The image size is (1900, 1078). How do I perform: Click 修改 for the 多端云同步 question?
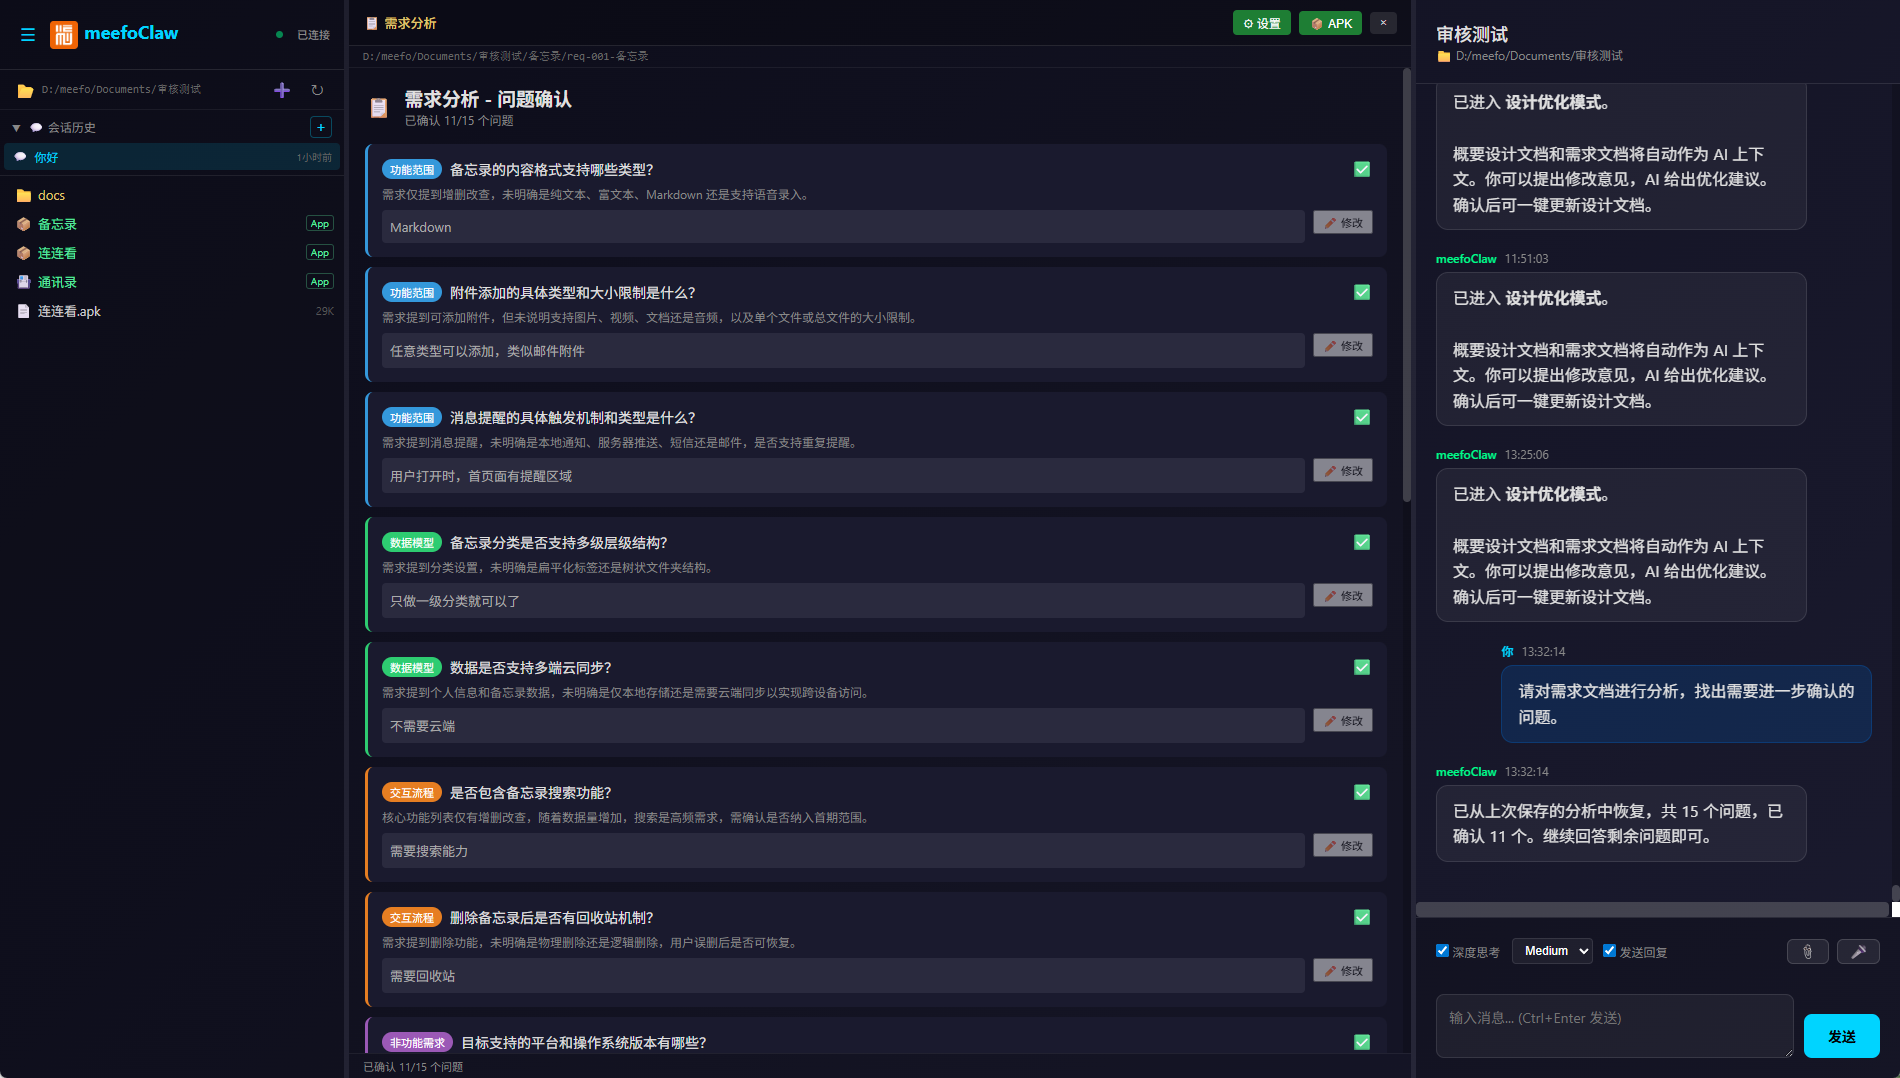1343,720
